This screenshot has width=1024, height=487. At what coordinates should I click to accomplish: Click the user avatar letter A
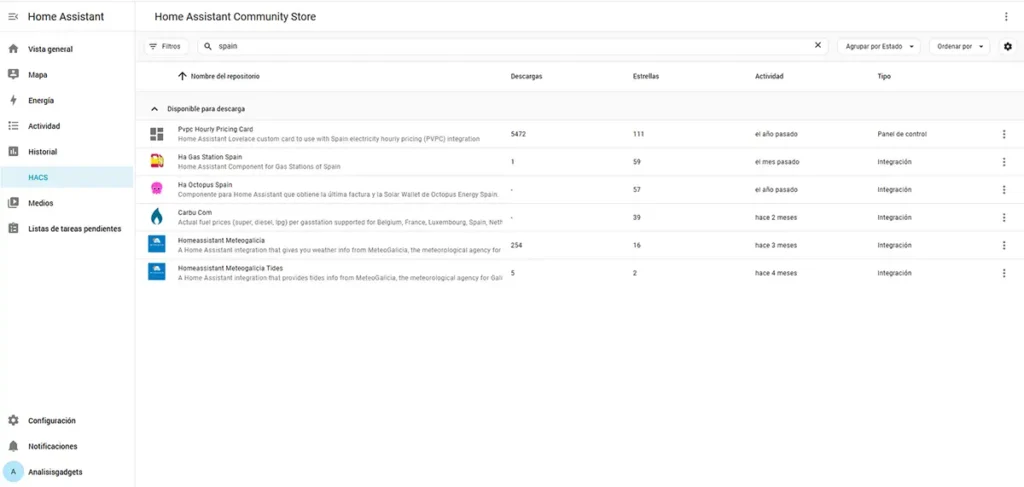[13, 471]
